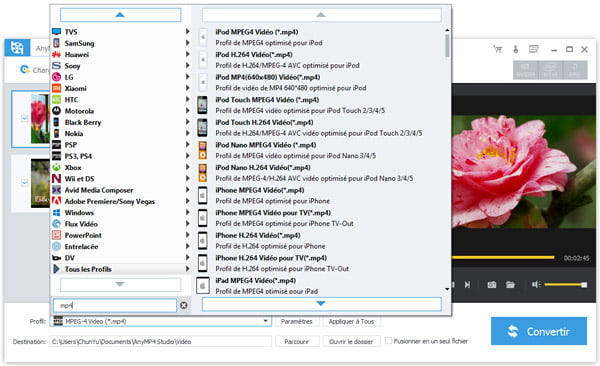Viewport: 600px width, 366px height.
Task: Expand the Tous les Profils submenu arrow
Action: pos(188,269)
